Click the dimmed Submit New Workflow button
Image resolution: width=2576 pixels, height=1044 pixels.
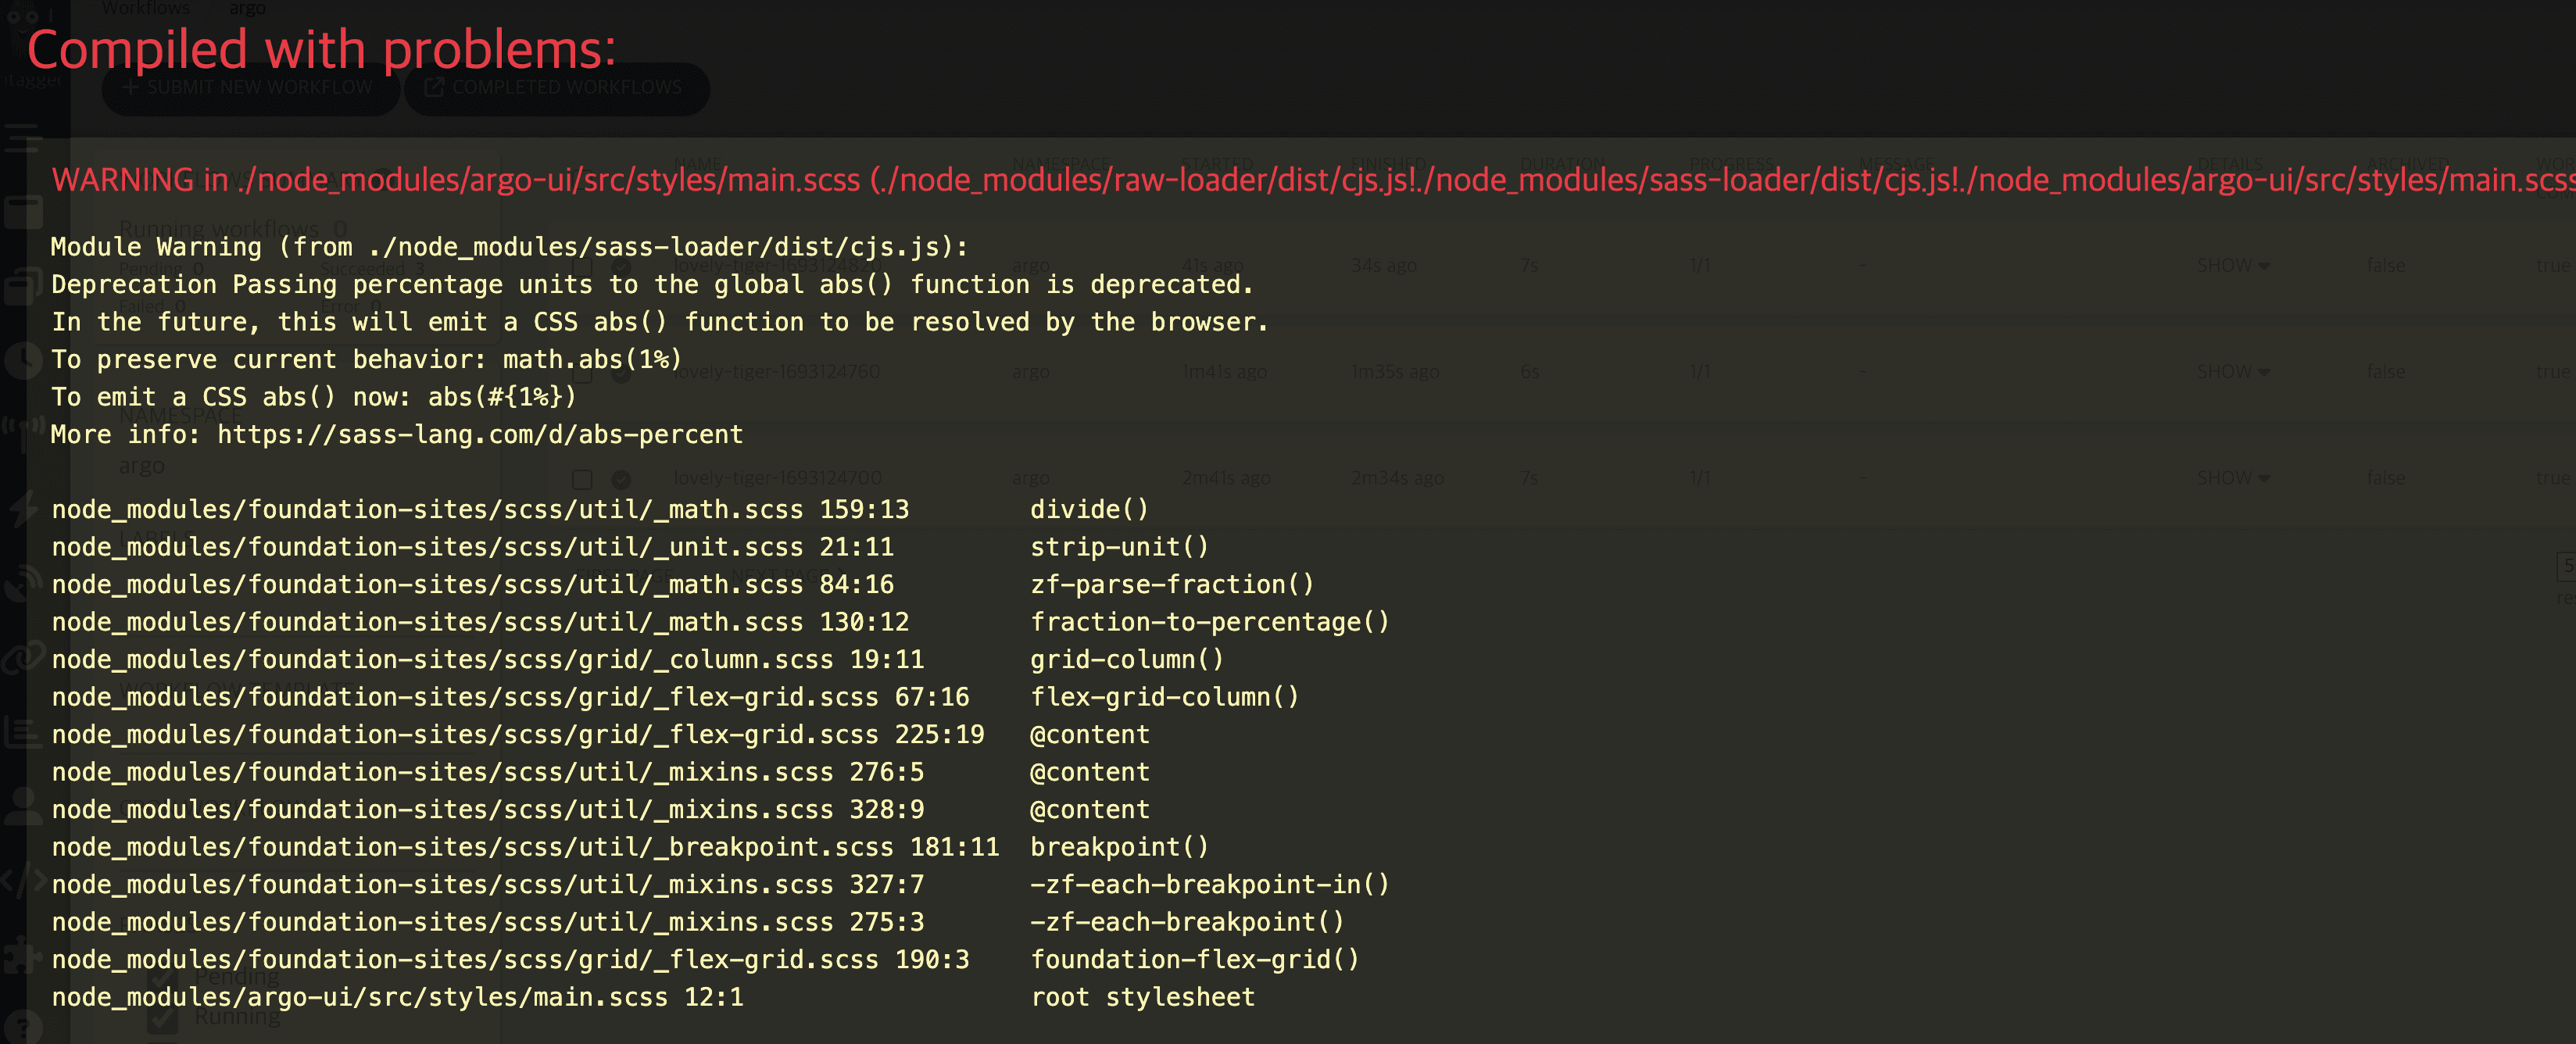(x=250, y=88)
